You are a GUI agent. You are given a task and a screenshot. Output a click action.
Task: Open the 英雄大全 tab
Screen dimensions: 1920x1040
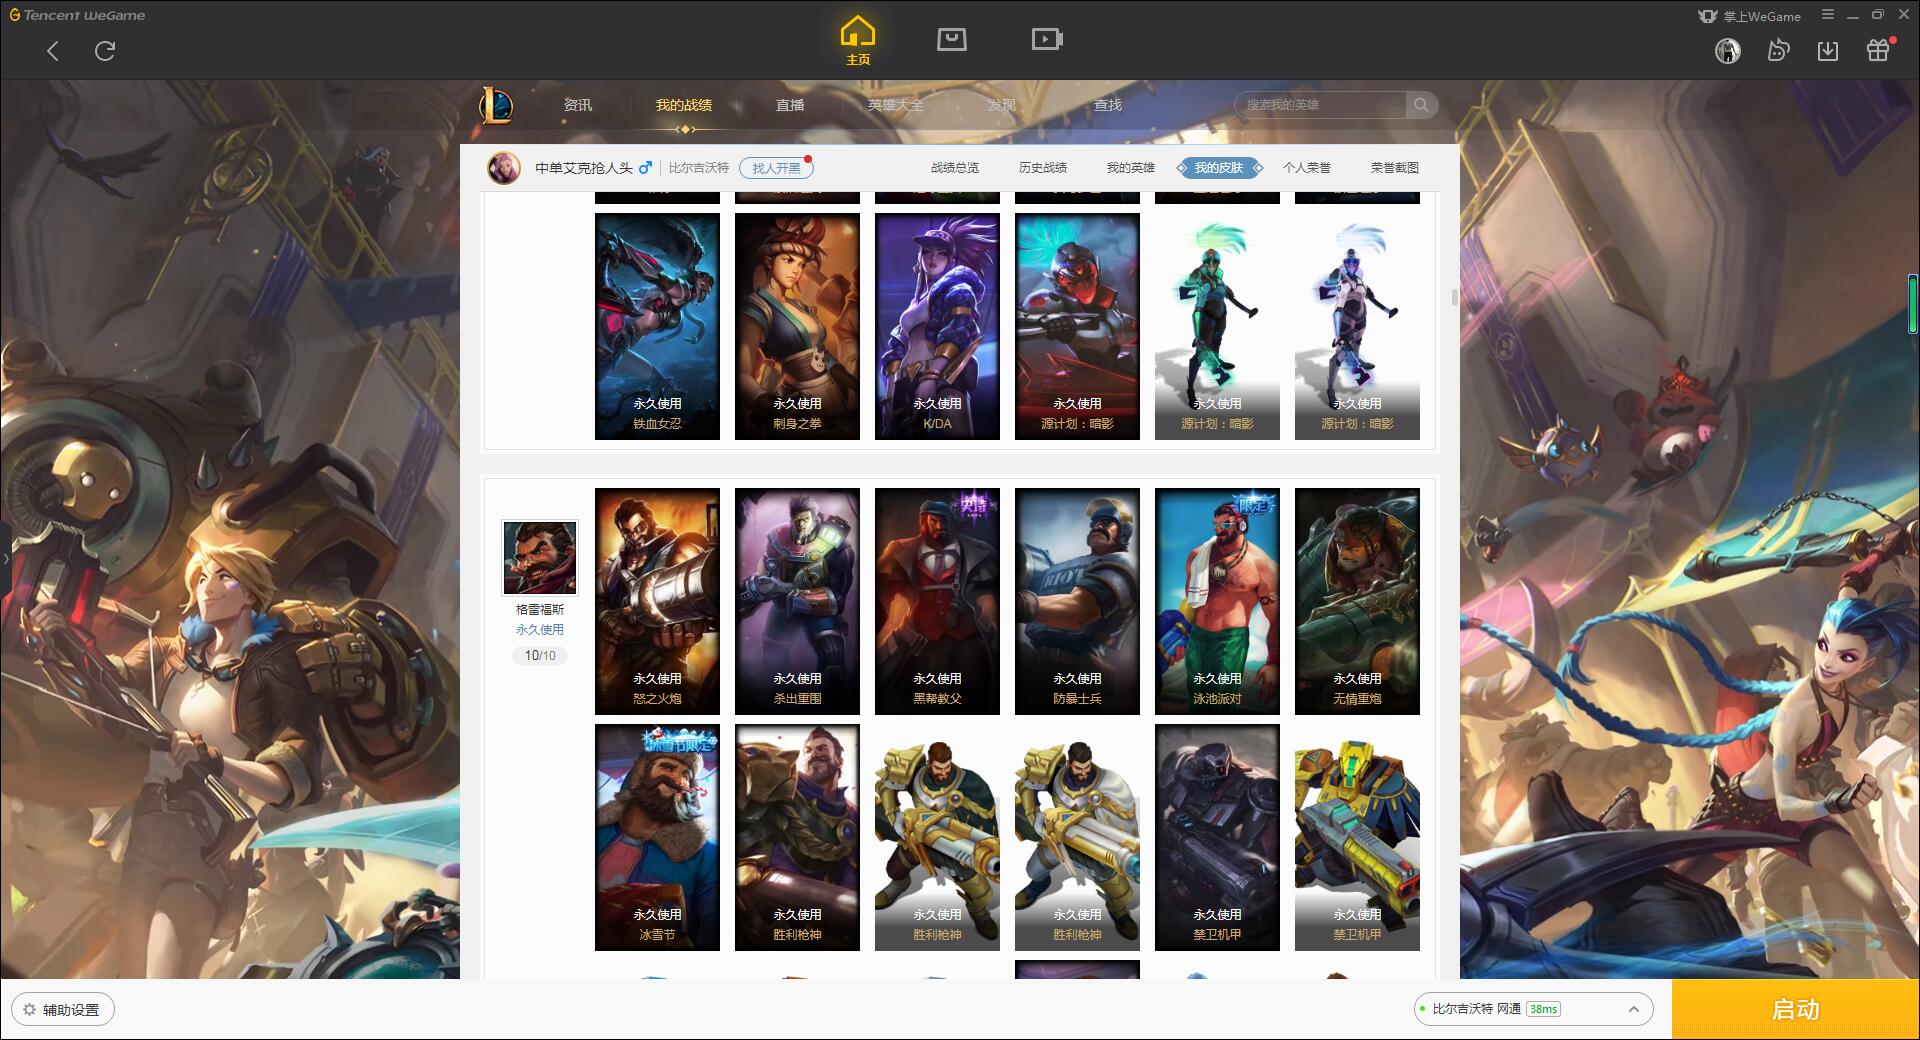pos(896,105)
